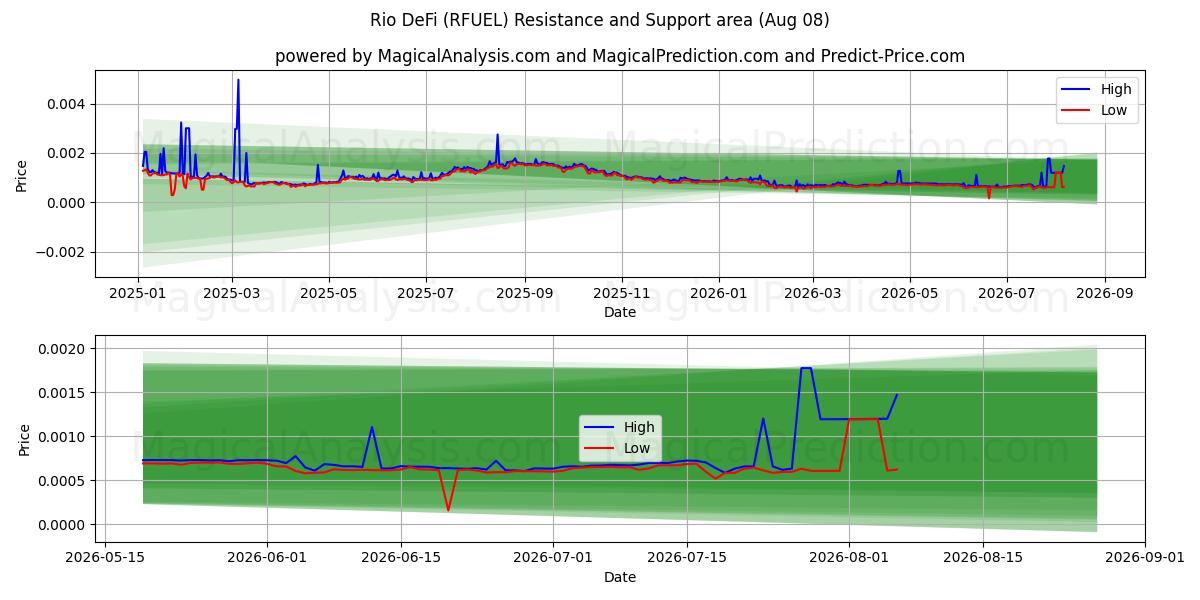The image size is (1200, 600).
Task: Click the '0.002' y-axis tick label
Action: (x=68, y=153)
